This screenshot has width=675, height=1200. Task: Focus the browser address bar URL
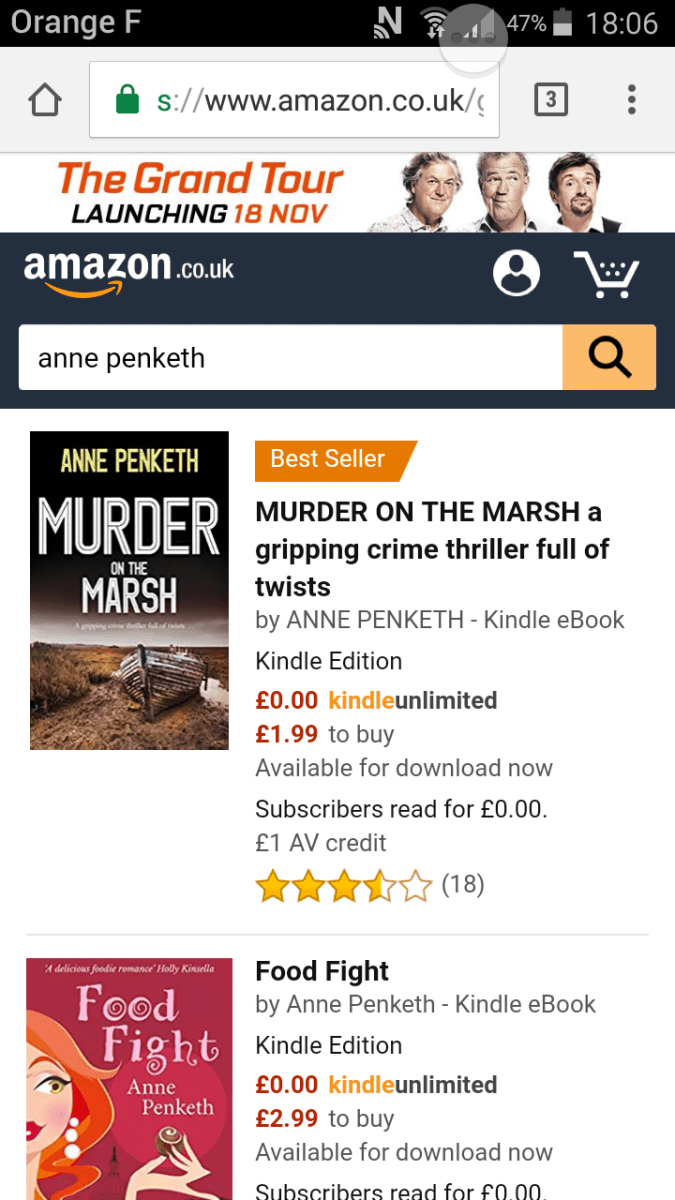tap(320, 100)
